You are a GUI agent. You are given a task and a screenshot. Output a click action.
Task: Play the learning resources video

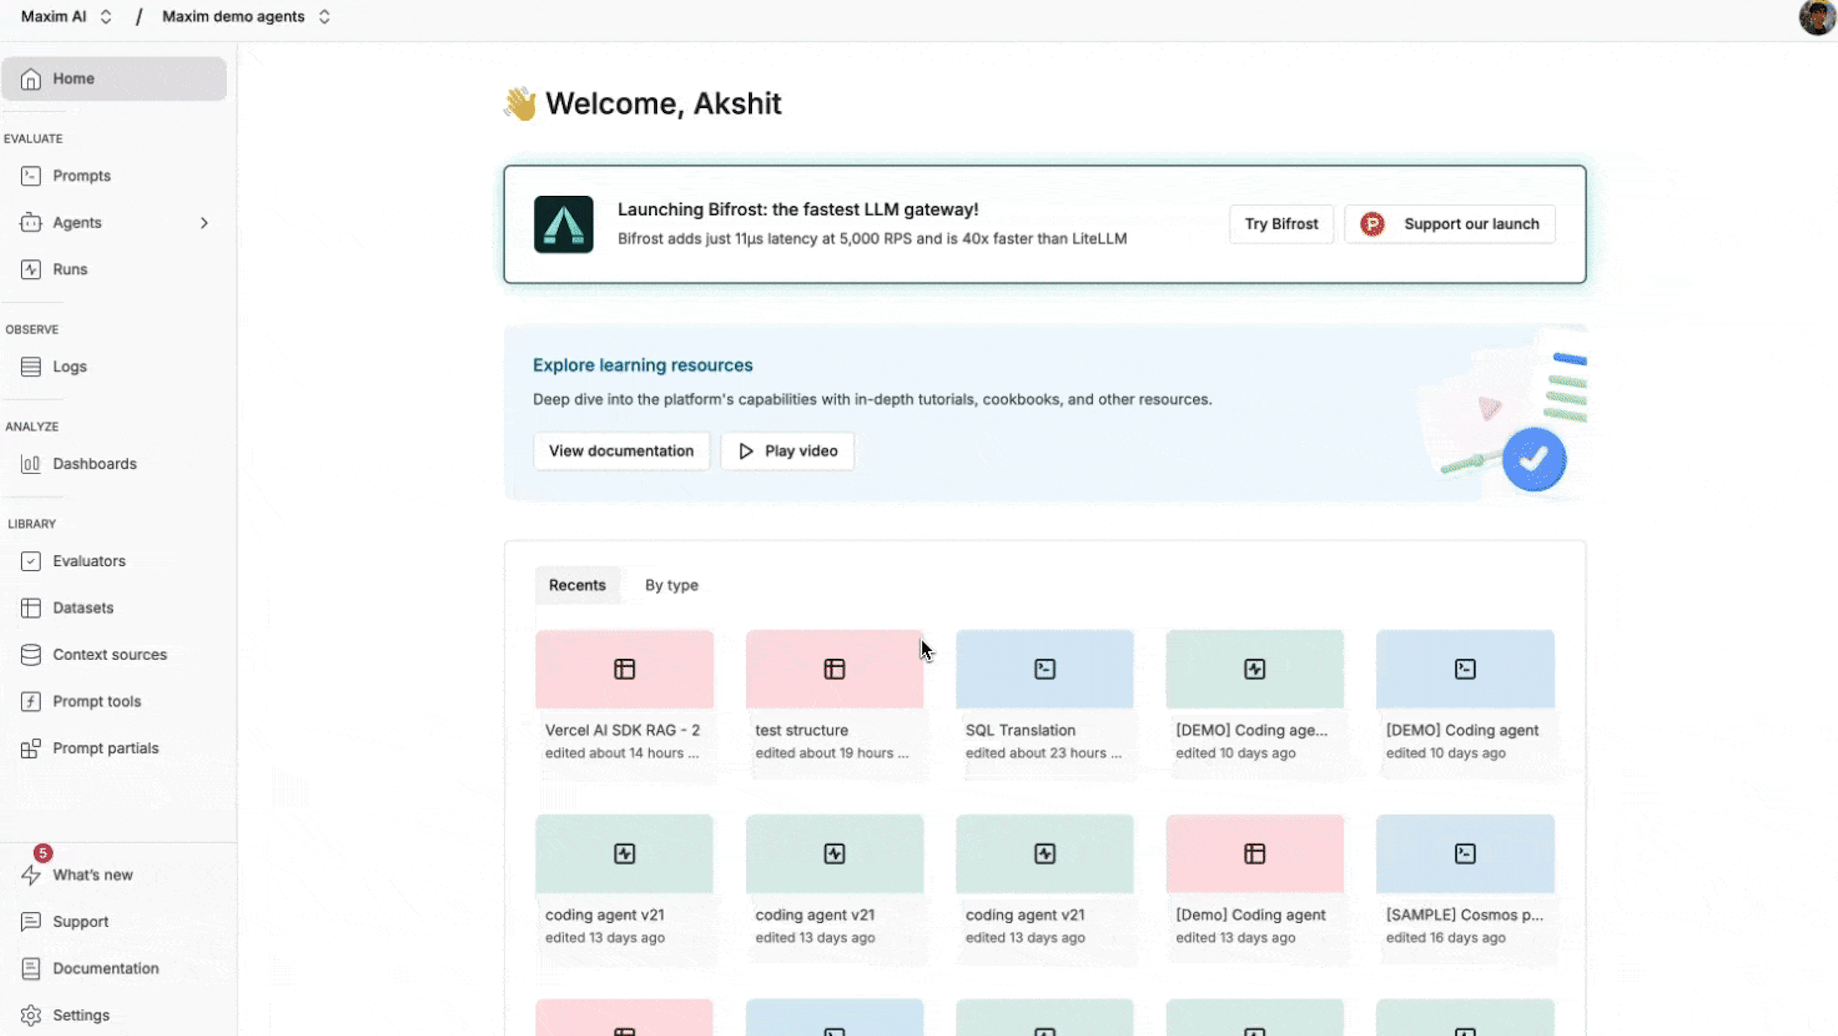pos(787,451)
